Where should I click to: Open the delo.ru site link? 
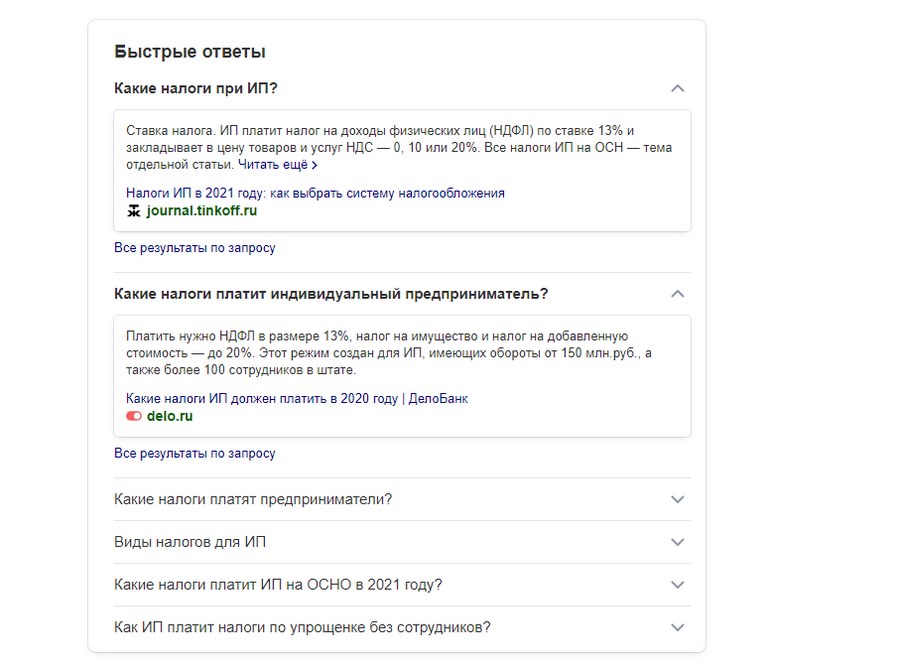coord(169,416)
